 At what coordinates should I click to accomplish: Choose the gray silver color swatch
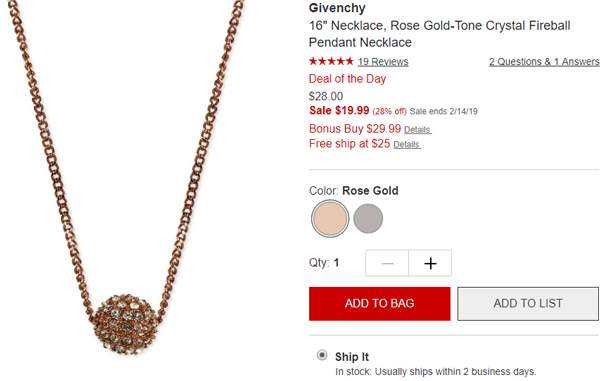pos(368,219)
